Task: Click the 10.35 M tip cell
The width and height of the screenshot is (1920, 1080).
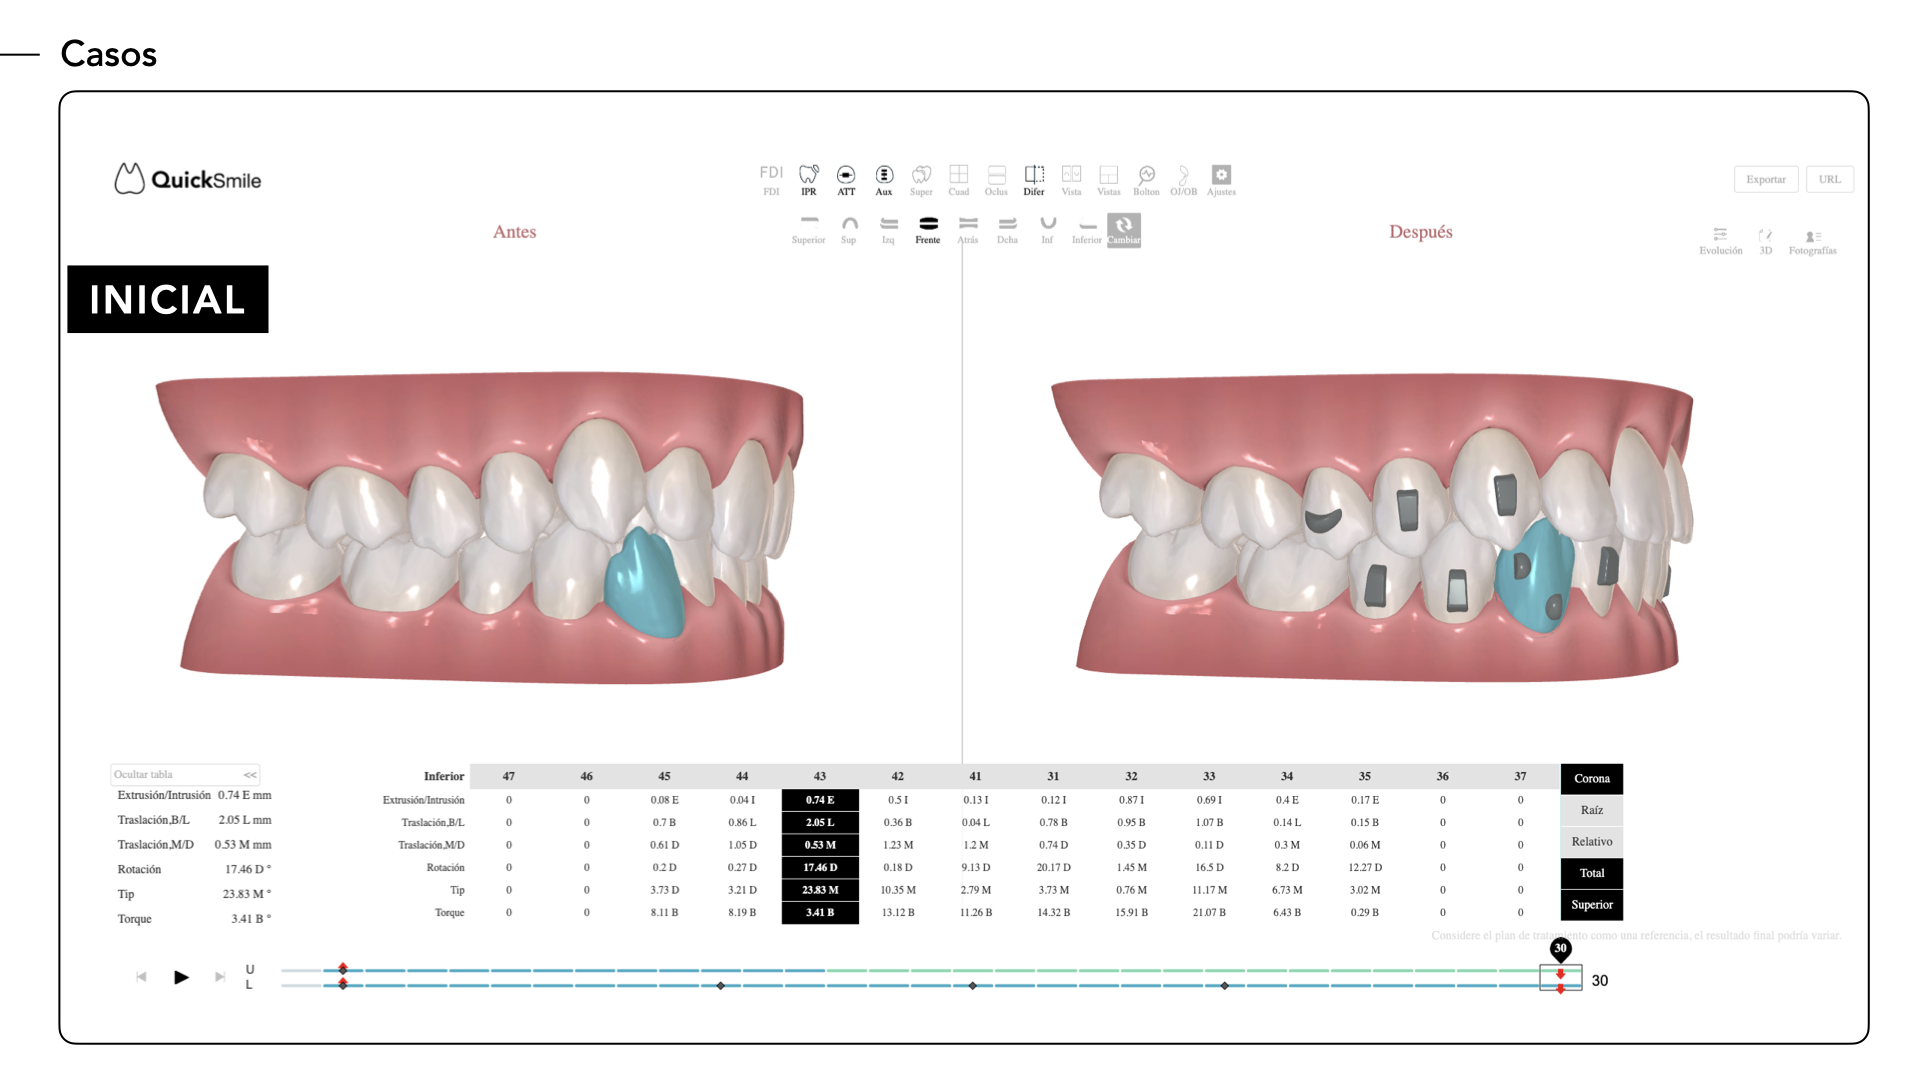Action: point(898,890)
